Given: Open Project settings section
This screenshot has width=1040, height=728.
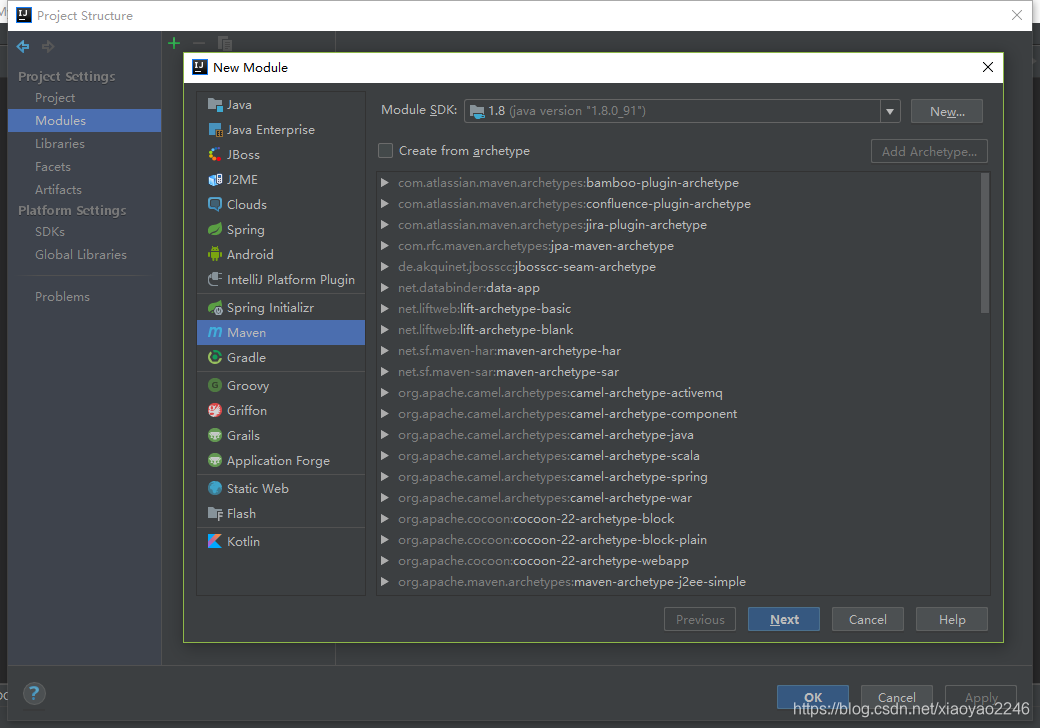Looking at the screenshot, I should tap(55, 97).
